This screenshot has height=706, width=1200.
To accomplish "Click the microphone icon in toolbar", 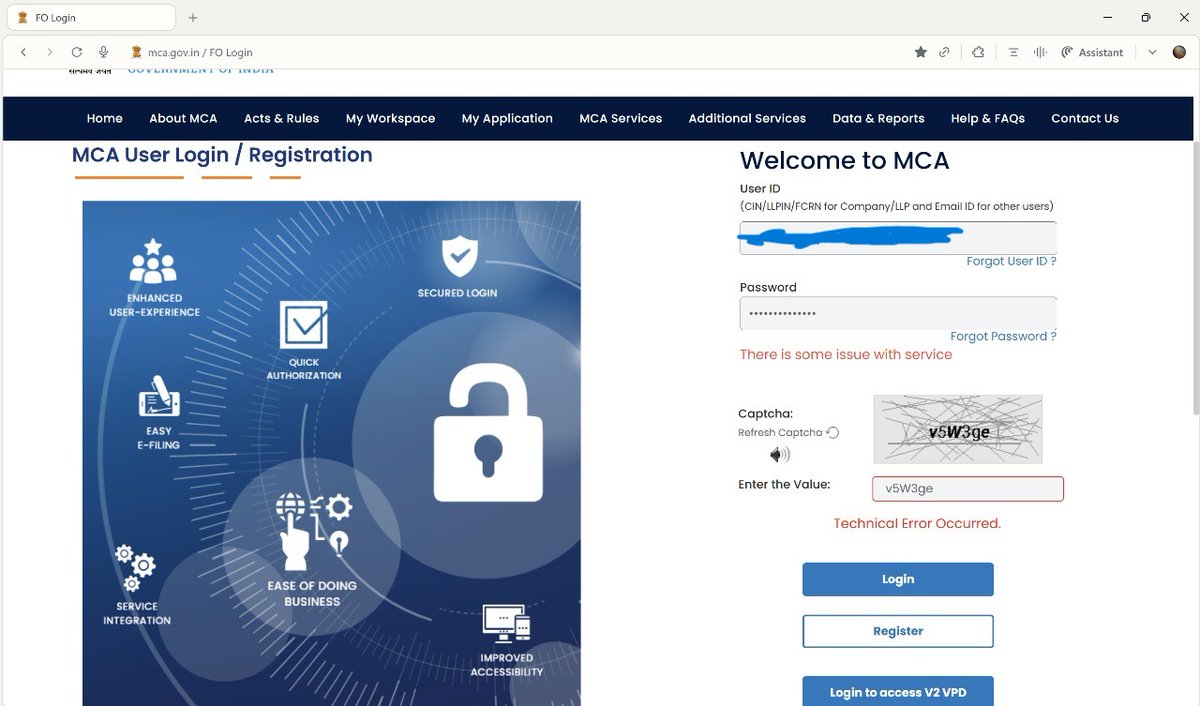I will (103, 52).
